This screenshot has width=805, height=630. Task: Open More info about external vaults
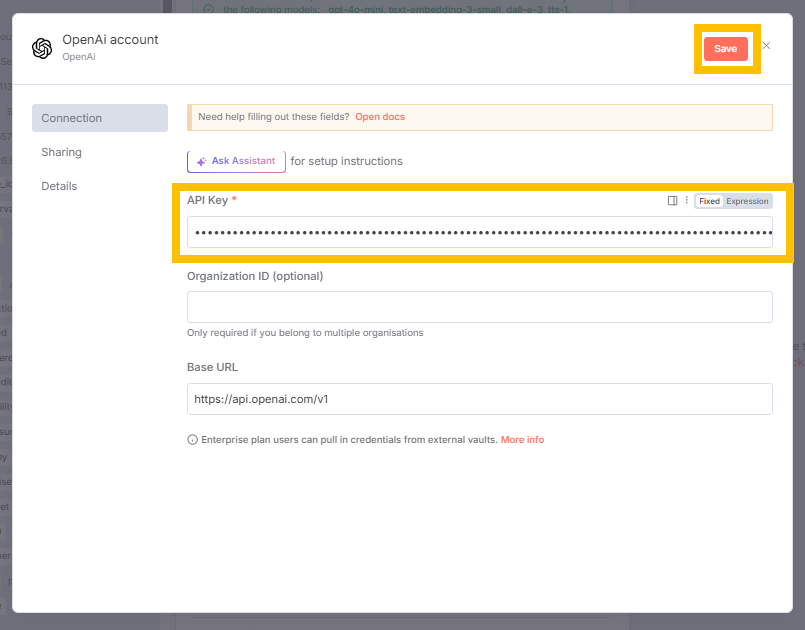(522, 440)
